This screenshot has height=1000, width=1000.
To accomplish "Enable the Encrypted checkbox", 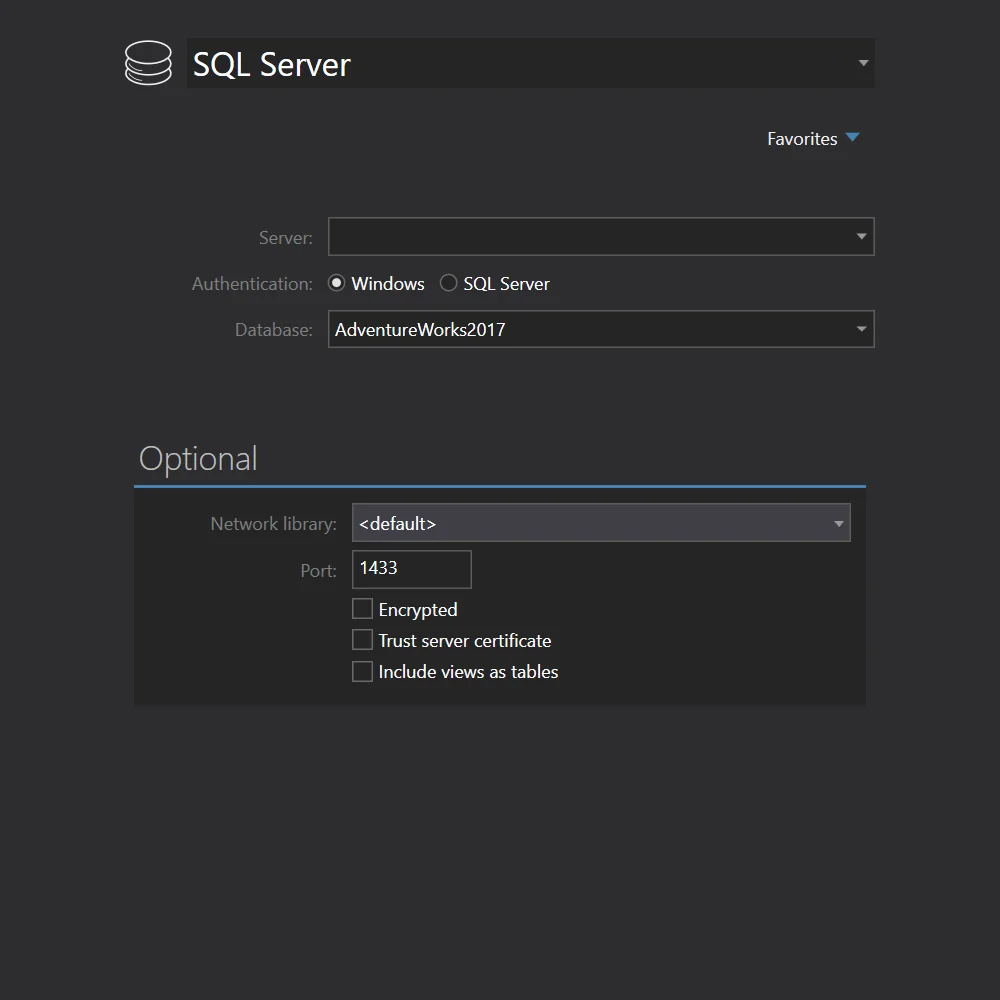I will pos(362,608).
